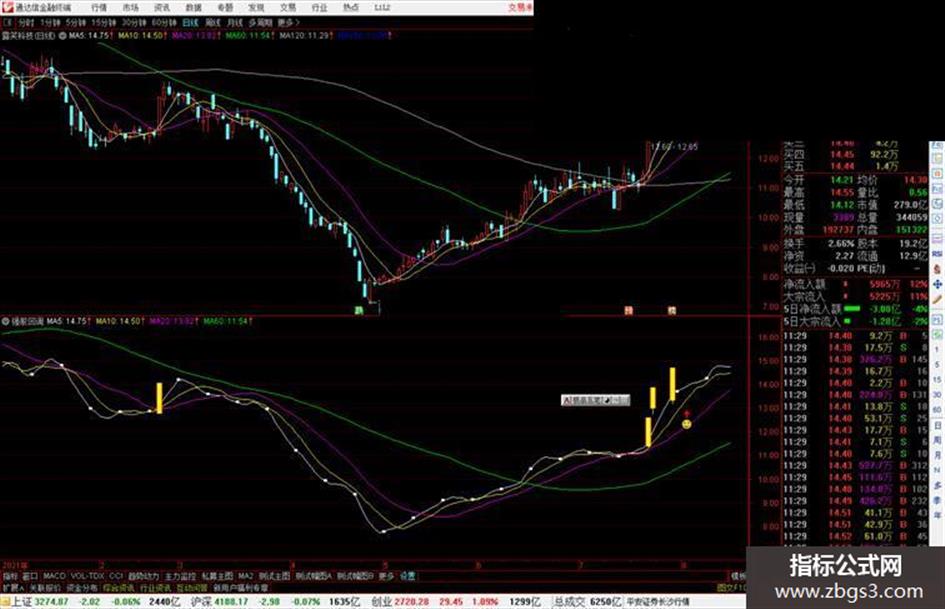Open the 发现 menu
Image resolution: width=945 pixels, height=609 pixels.
coord(256,8)
